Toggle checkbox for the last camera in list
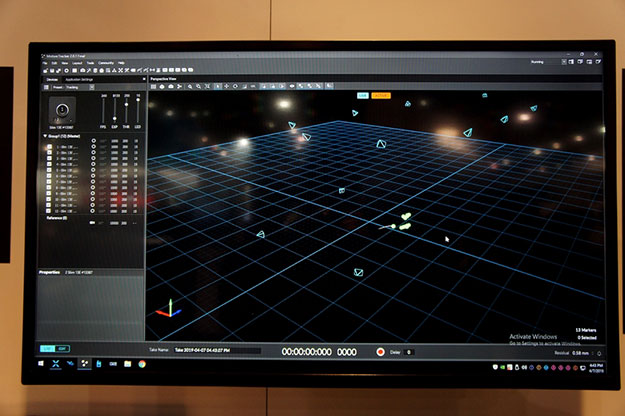Image resolution: width=625 pixels, height=416 pixels. point(51,211)
